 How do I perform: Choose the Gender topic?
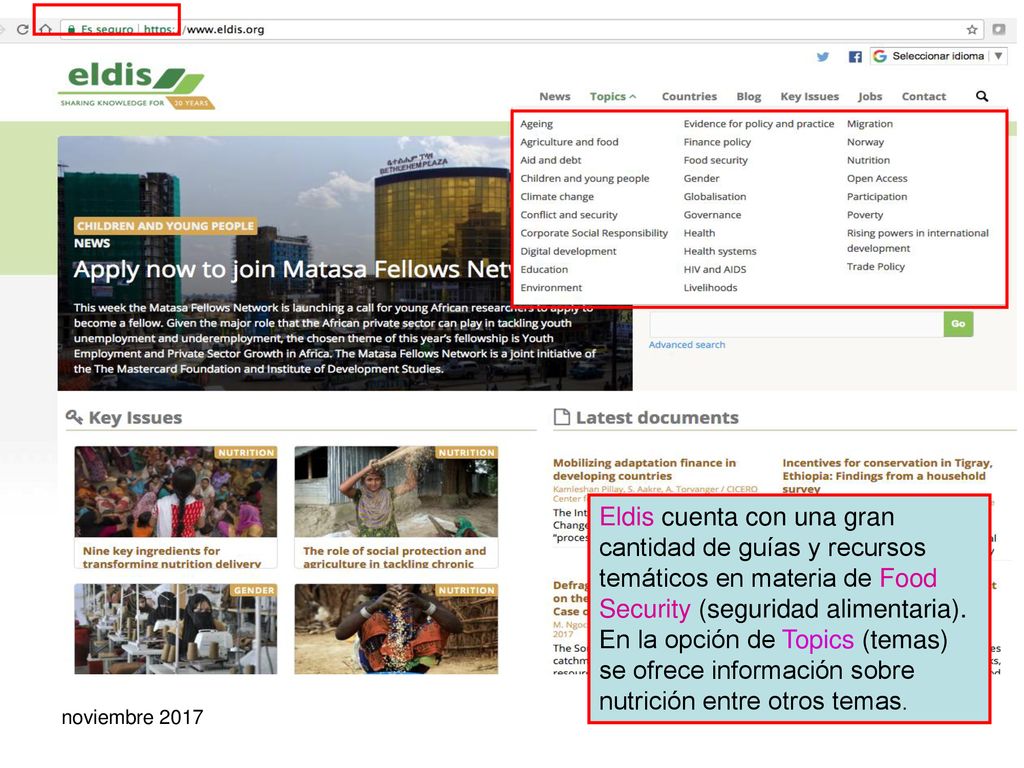[701, 179]
